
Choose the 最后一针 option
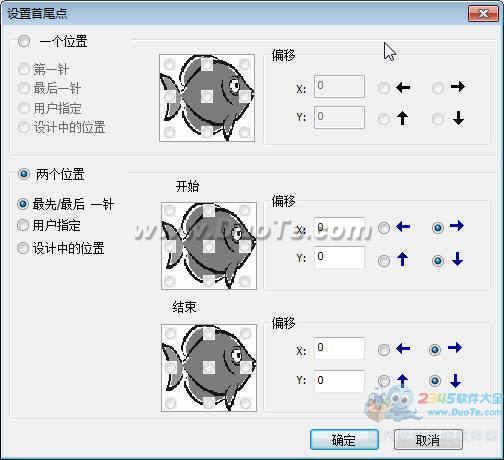coord(24,88)
